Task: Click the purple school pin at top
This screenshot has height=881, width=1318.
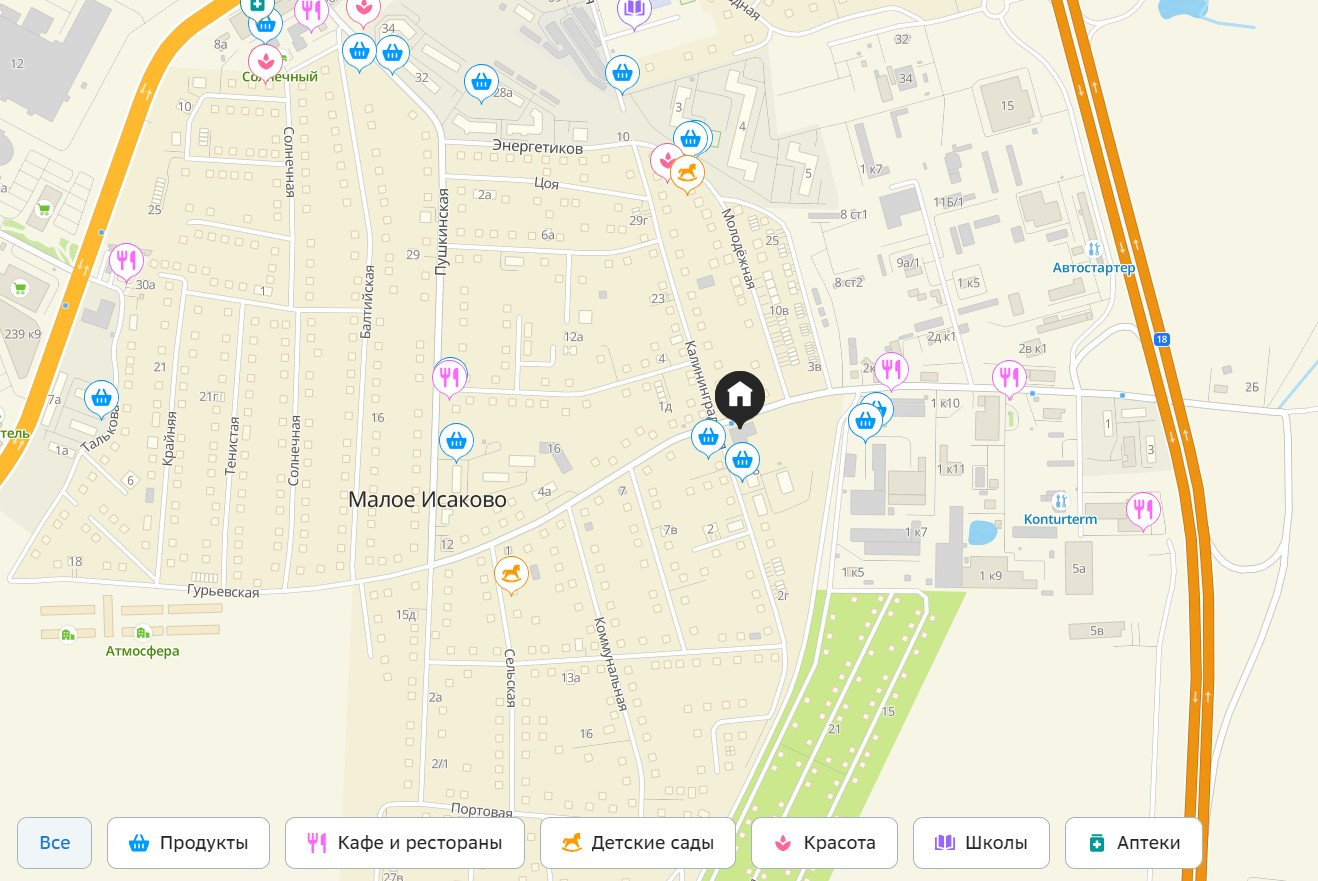Action: click(x=633, y=11)
